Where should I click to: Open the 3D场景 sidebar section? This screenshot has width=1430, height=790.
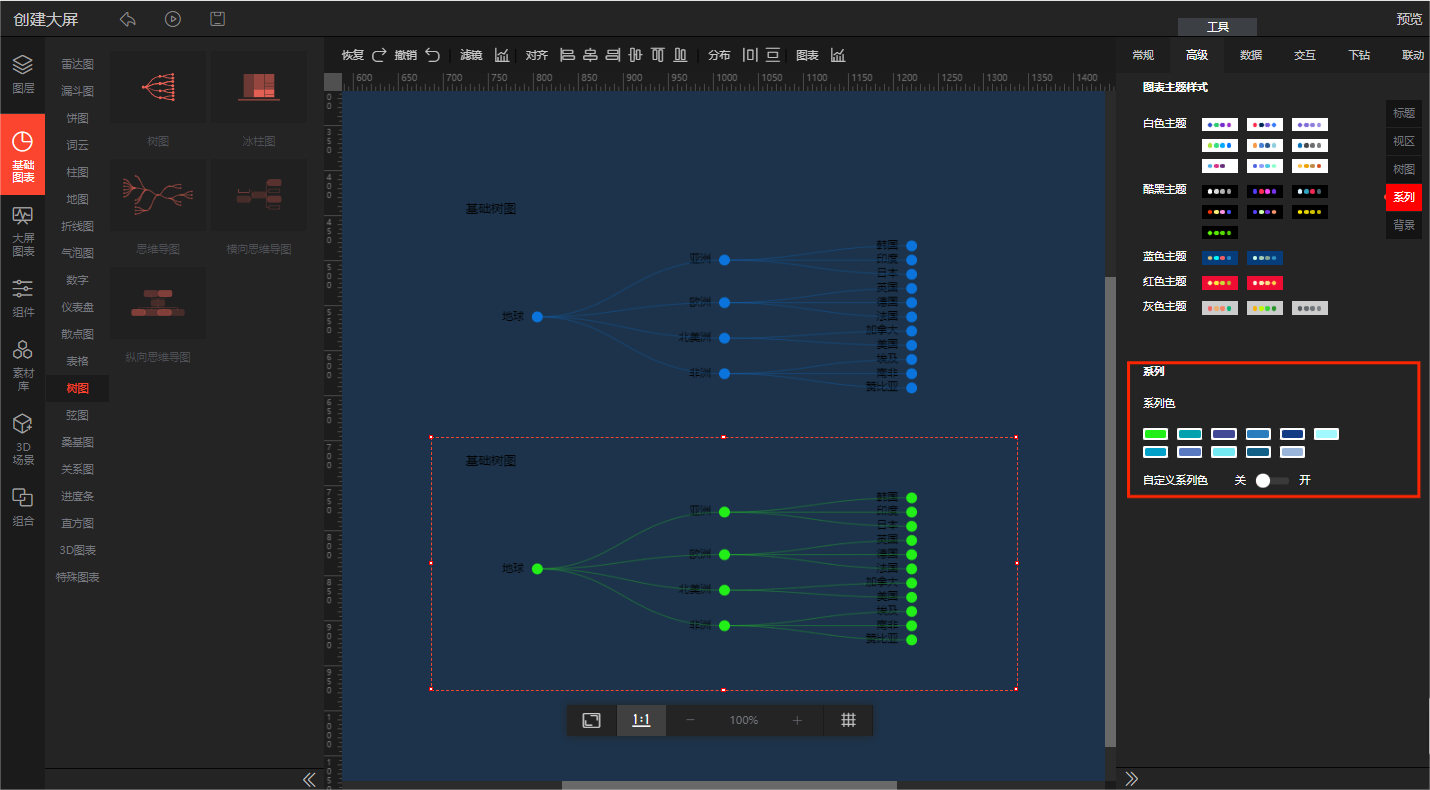(x=22, y=439)
